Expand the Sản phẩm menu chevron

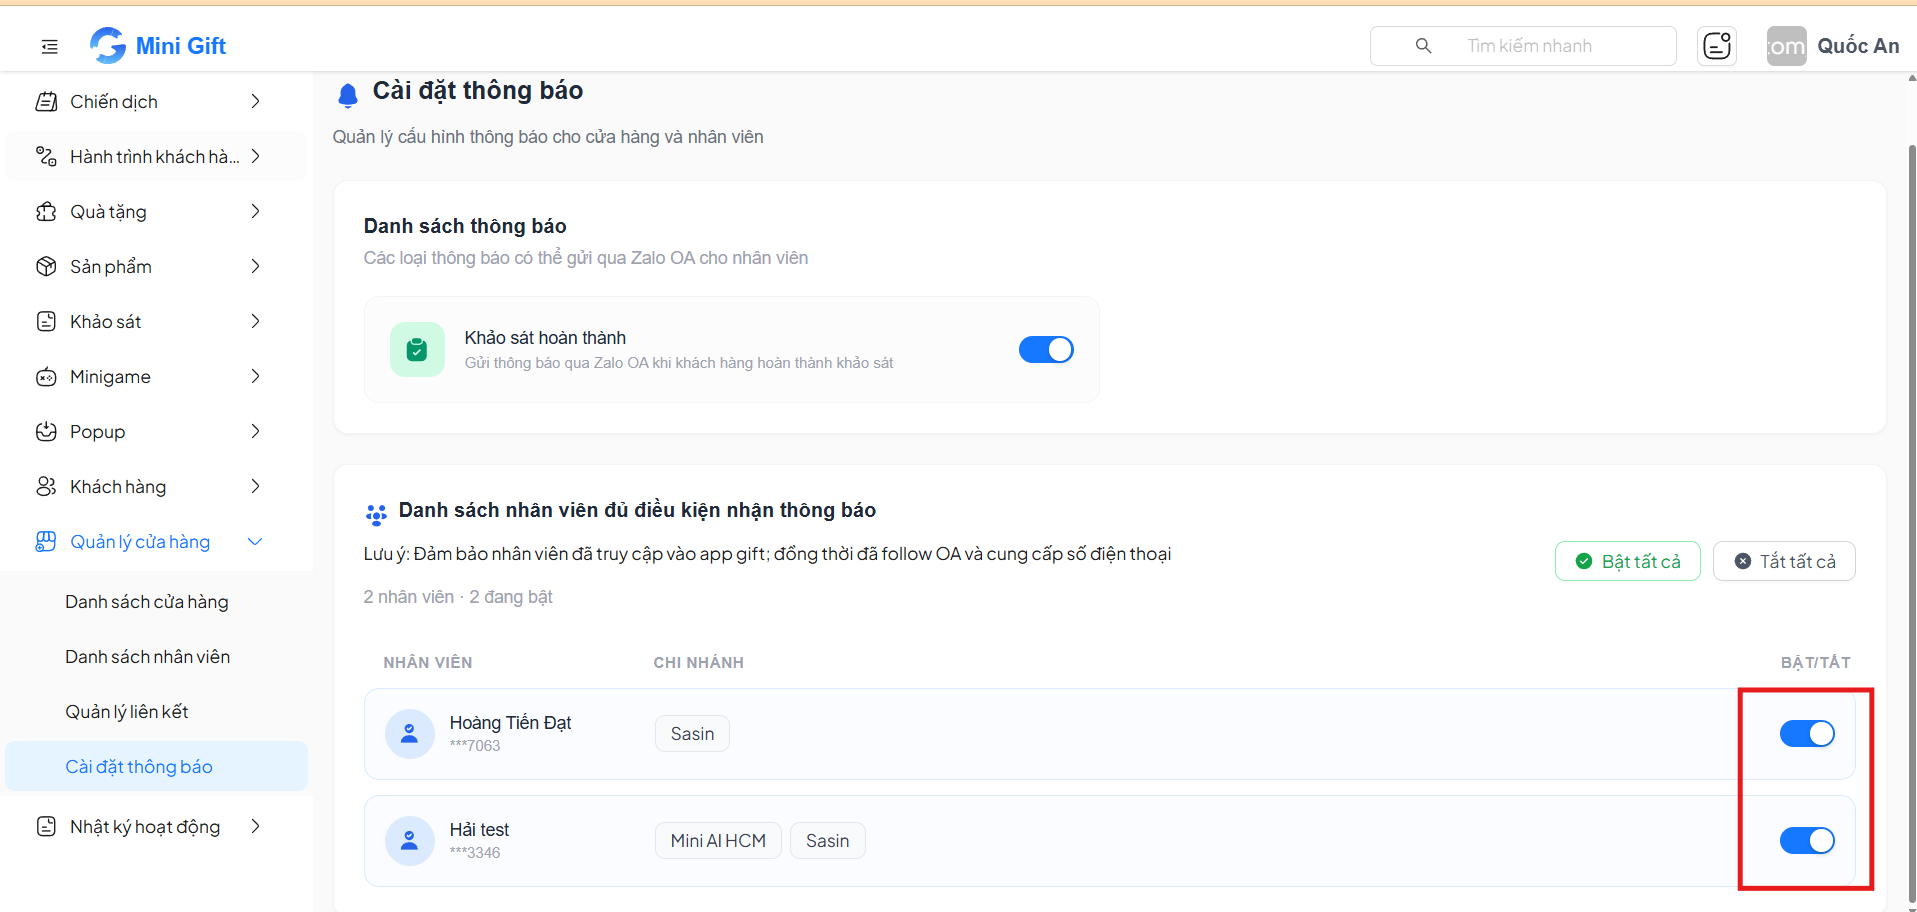pos(255,266)
